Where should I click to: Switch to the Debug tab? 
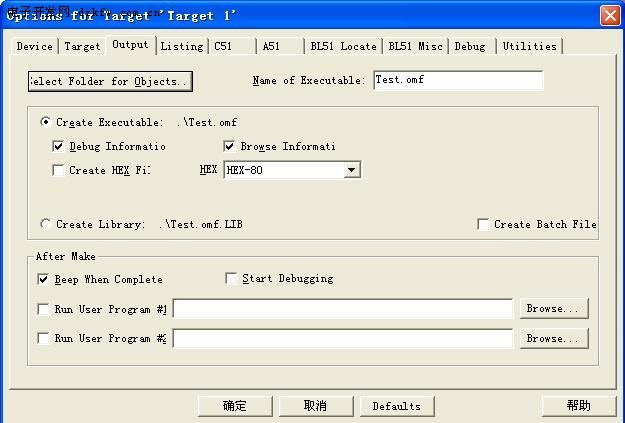pos(470,46)
